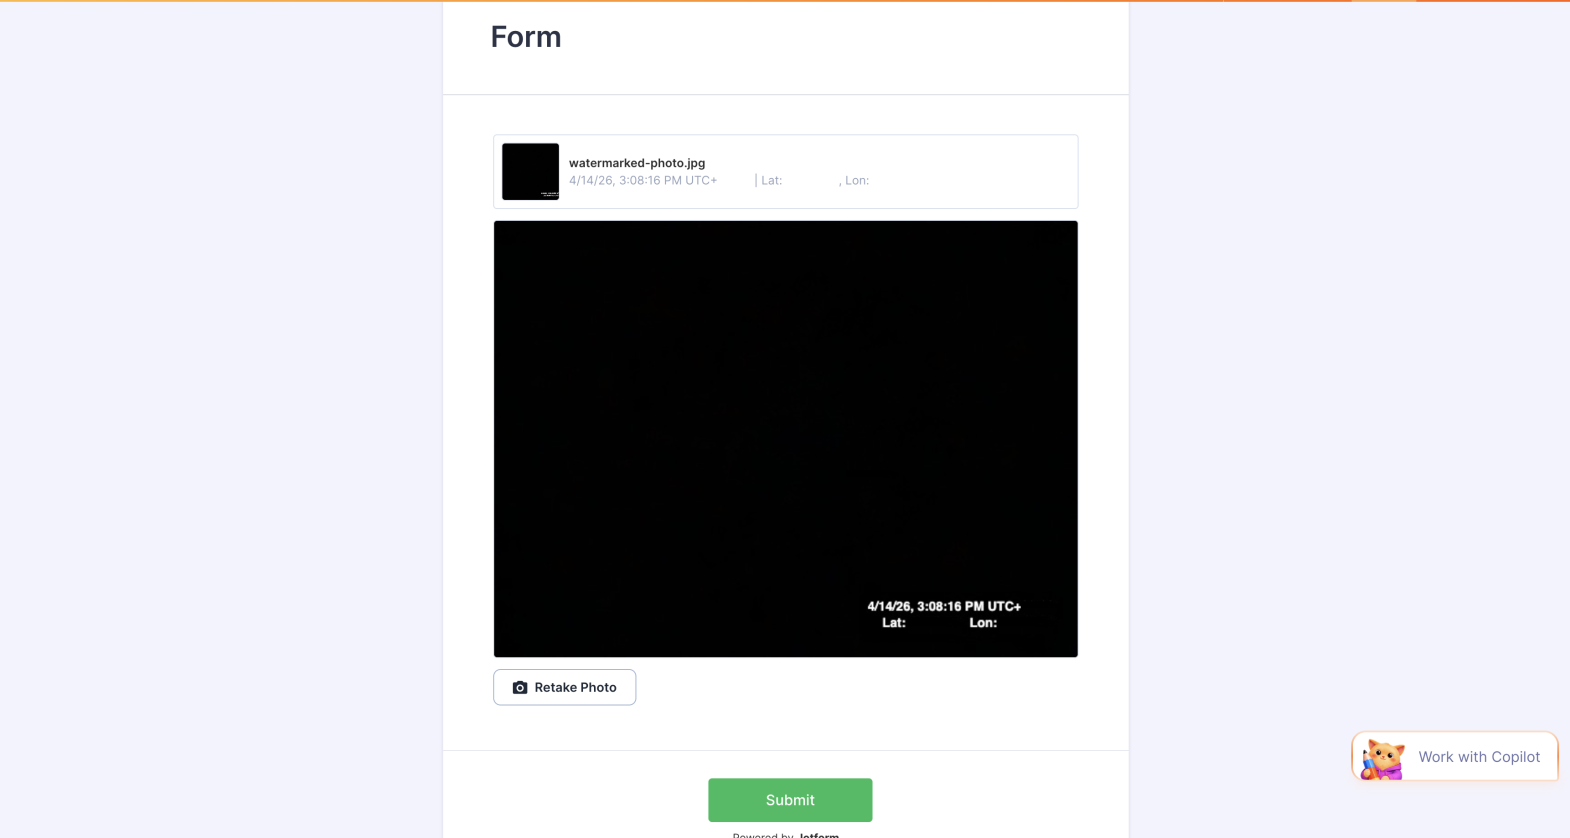The height and width of the screenshot is (838, 1570).
Task: Click the Powered by text at bottom
Action: 763,835
